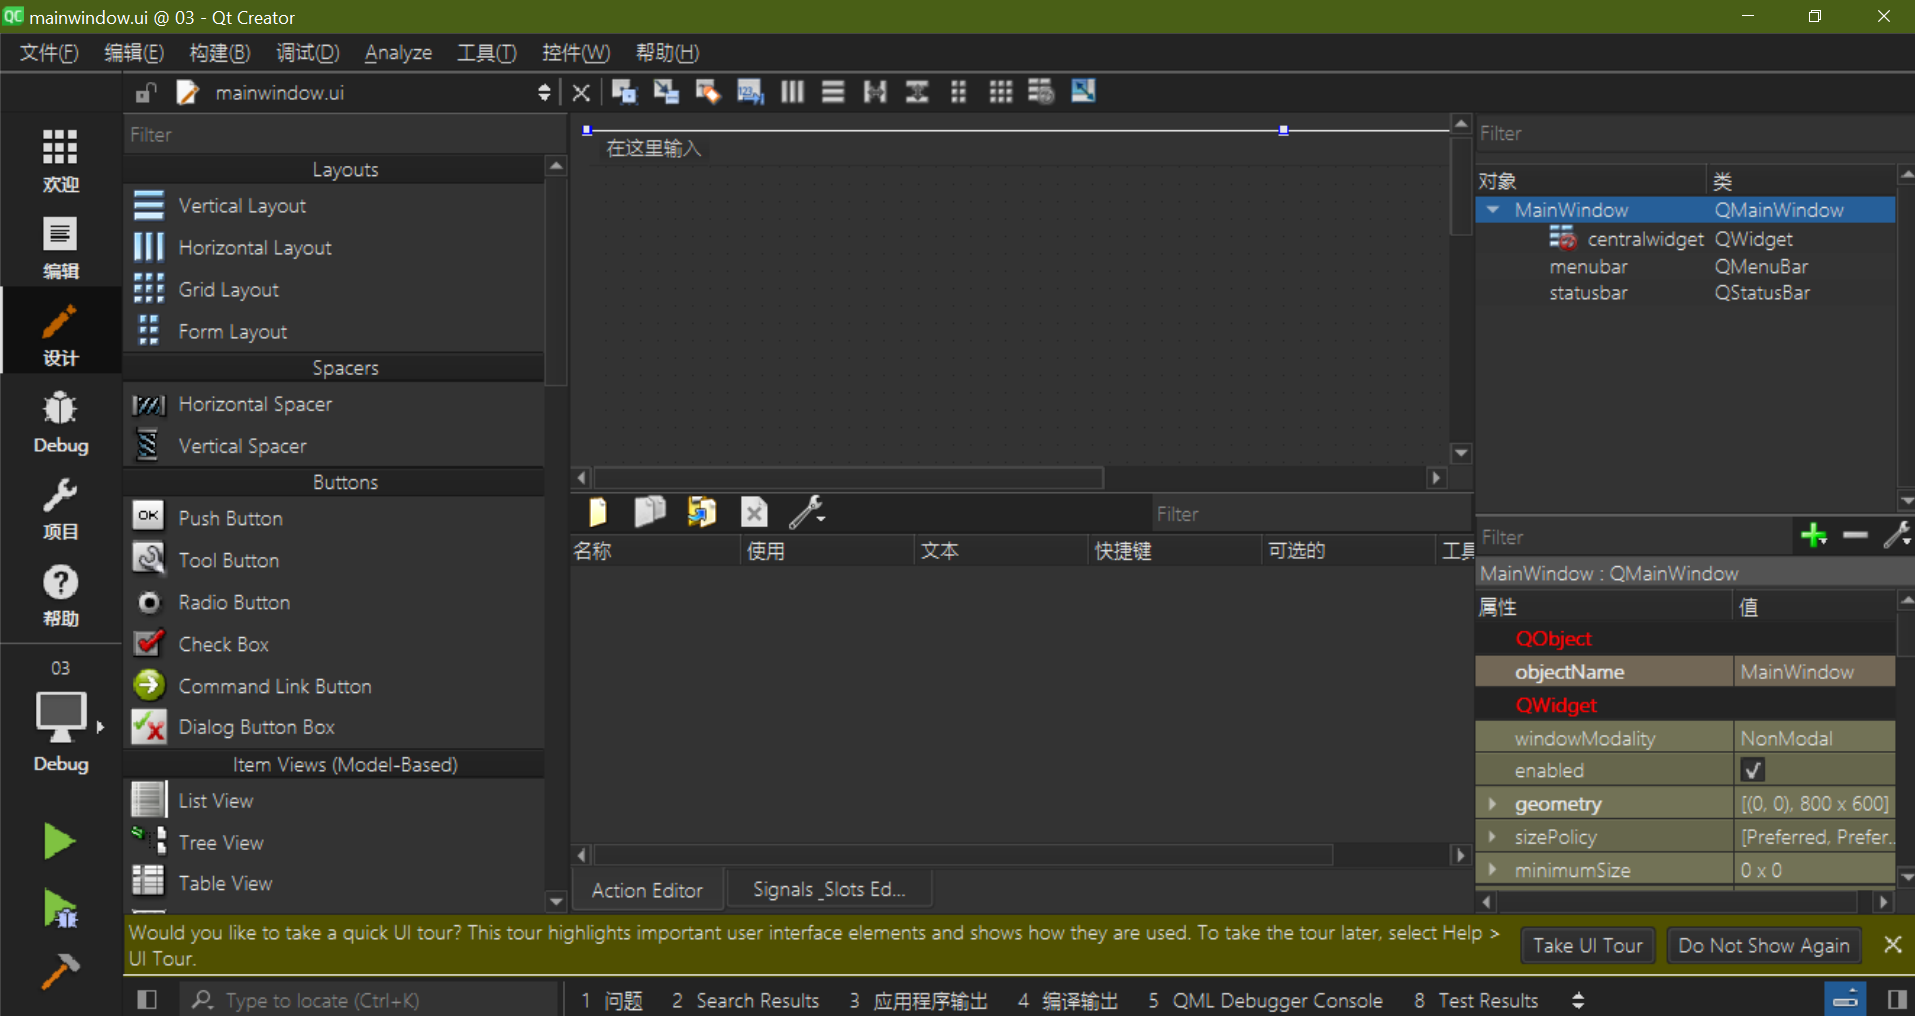Image resolution: width=1915 pixels, height=1016 pixels.
Task: Click the Build hammer icon
Action: click(59, 971)
